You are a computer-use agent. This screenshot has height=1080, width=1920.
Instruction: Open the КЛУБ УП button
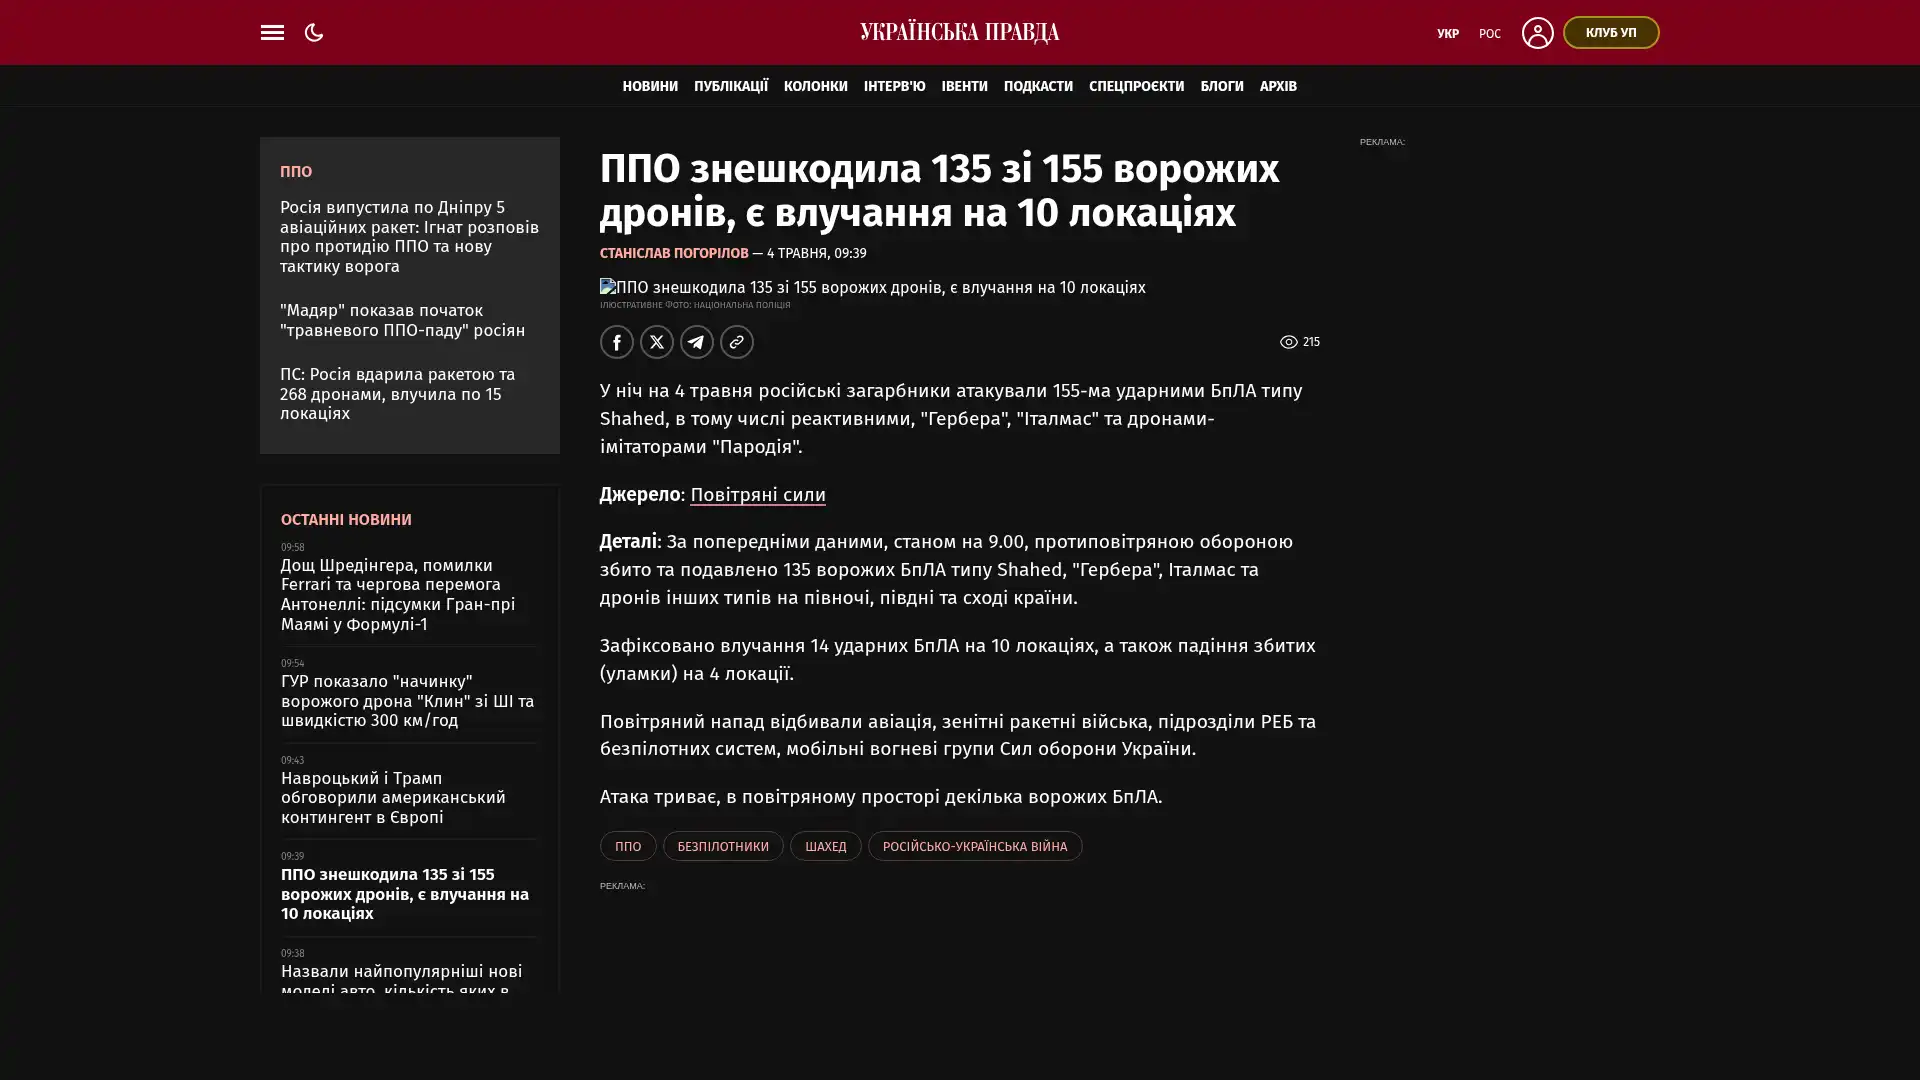coord(1611,32)
